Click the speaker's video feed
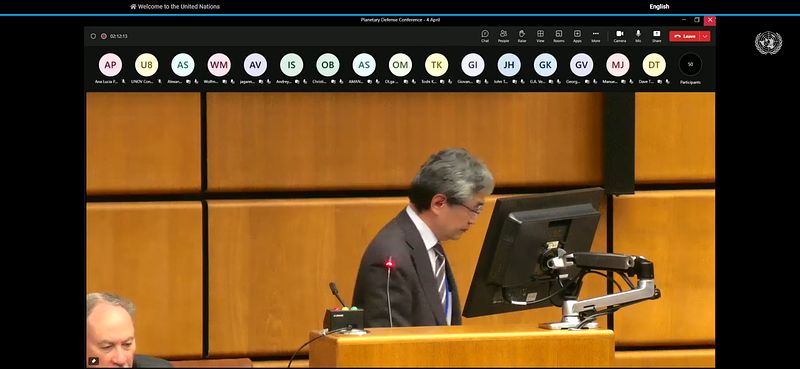This screenshot has height=369, width=800. tap(401, 230)
